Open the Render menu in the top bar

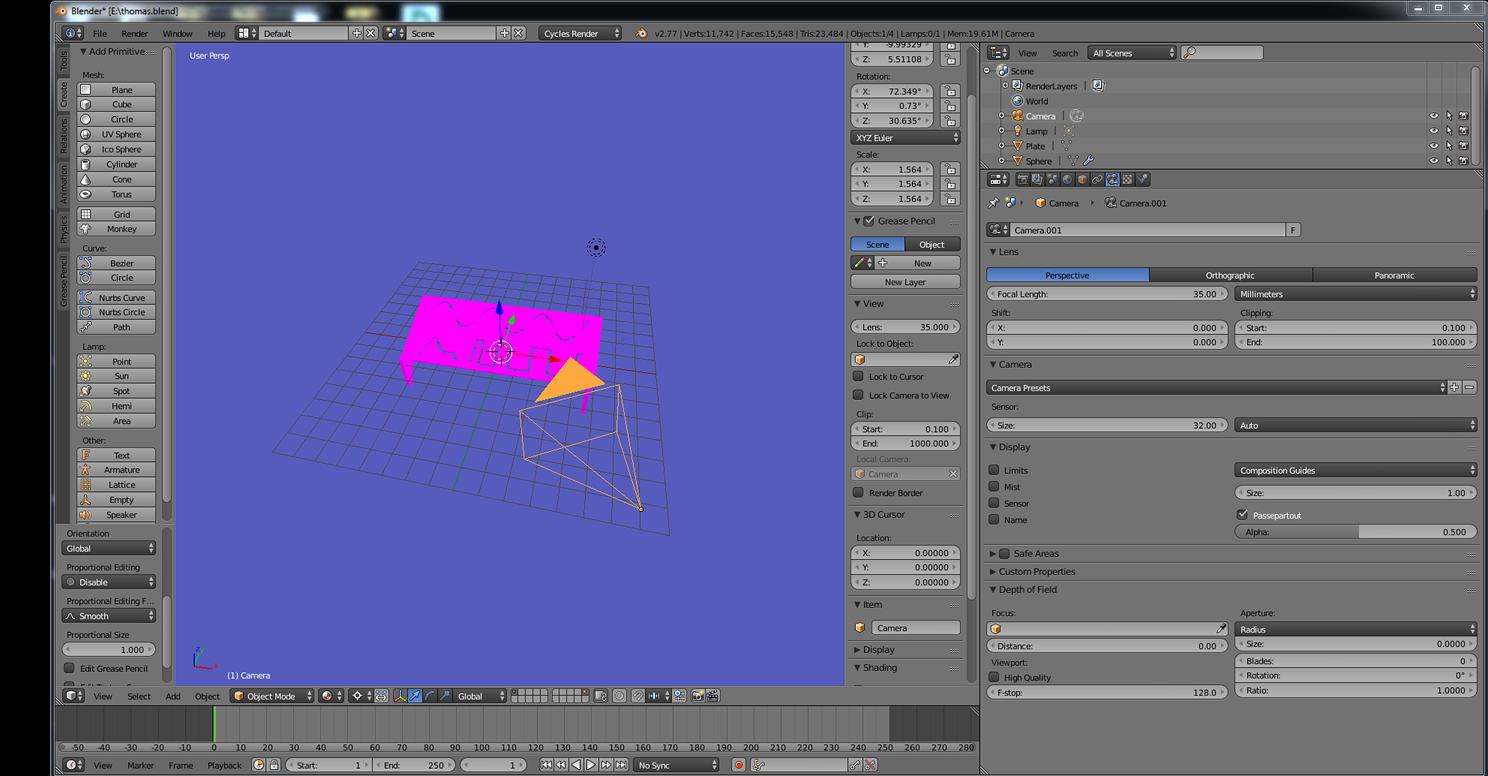pos(135,33)
